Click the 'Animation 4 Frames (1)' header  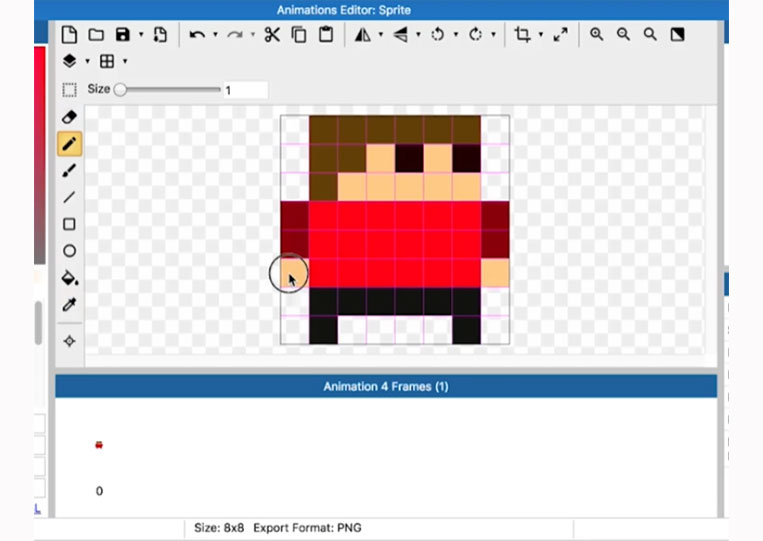pos(386,387)
